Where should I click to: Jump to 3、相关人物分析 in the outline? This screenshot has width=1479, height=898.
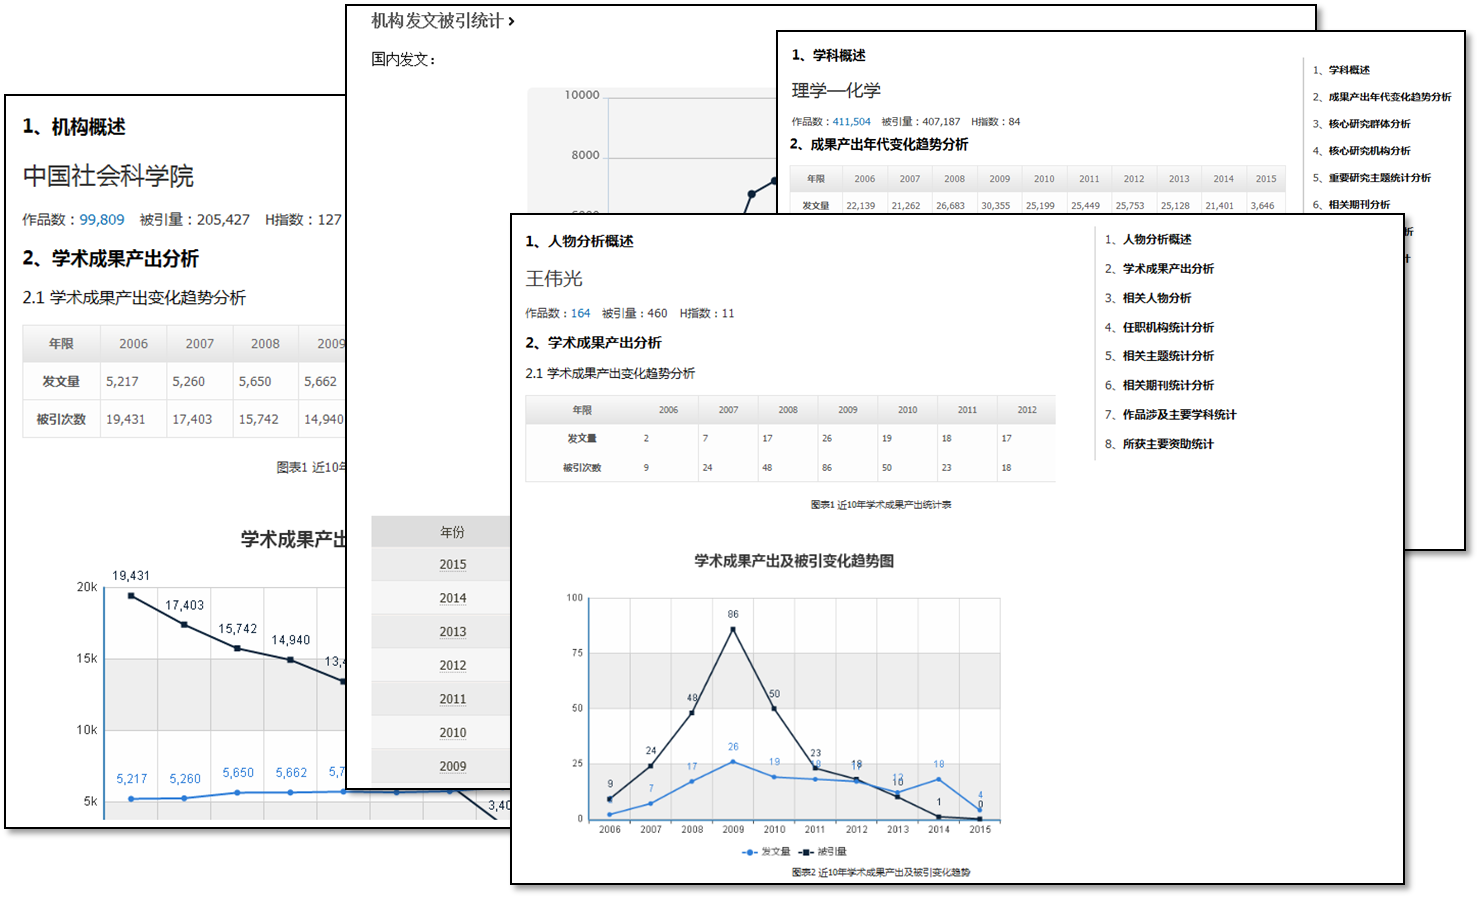[1148, 298]
